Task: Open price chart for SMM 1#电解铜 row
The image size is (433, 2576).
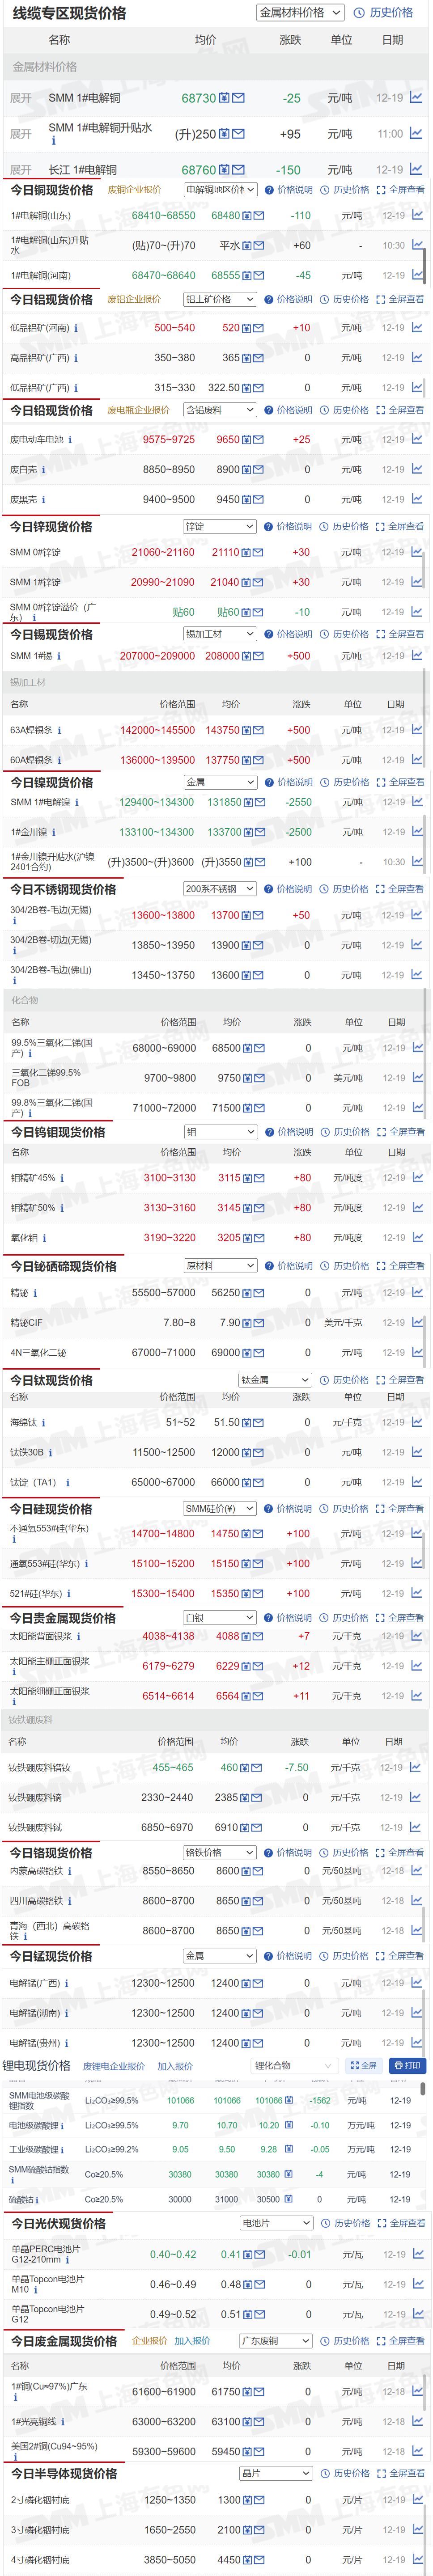Action: coord(416,98)
